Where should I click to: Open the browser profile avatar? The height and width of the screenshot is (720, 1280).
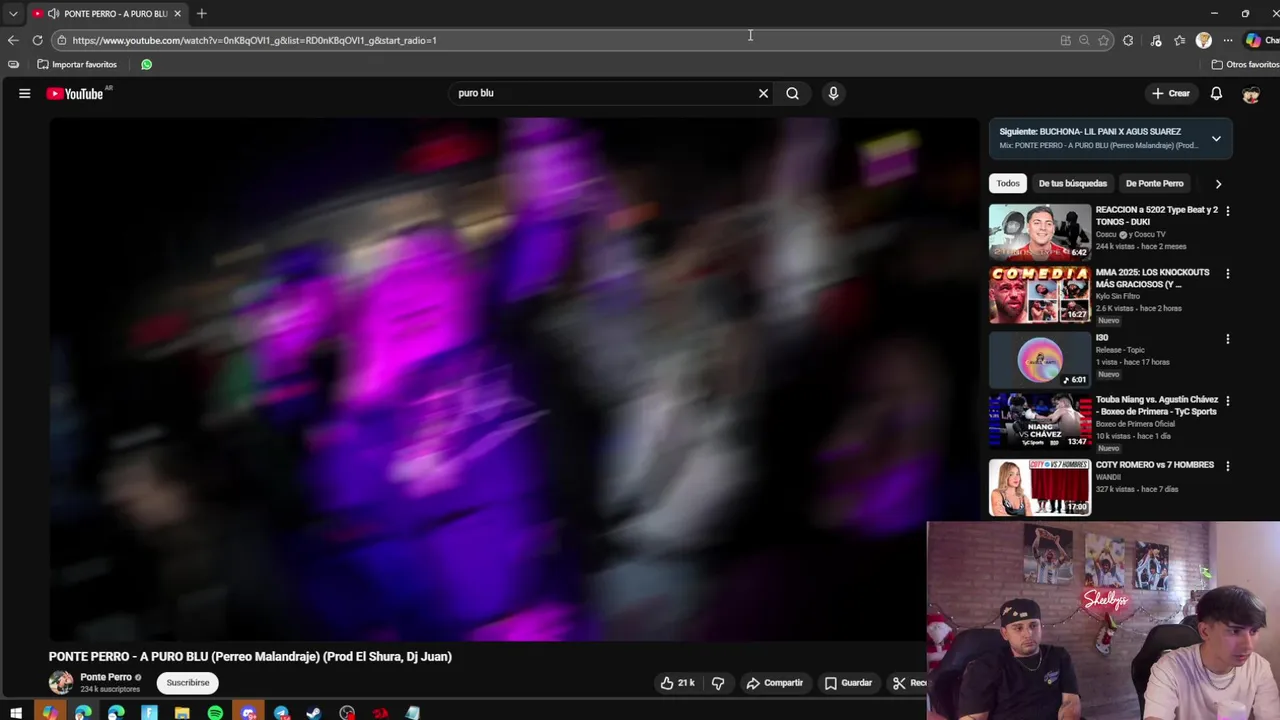[x=1204, y=40]
